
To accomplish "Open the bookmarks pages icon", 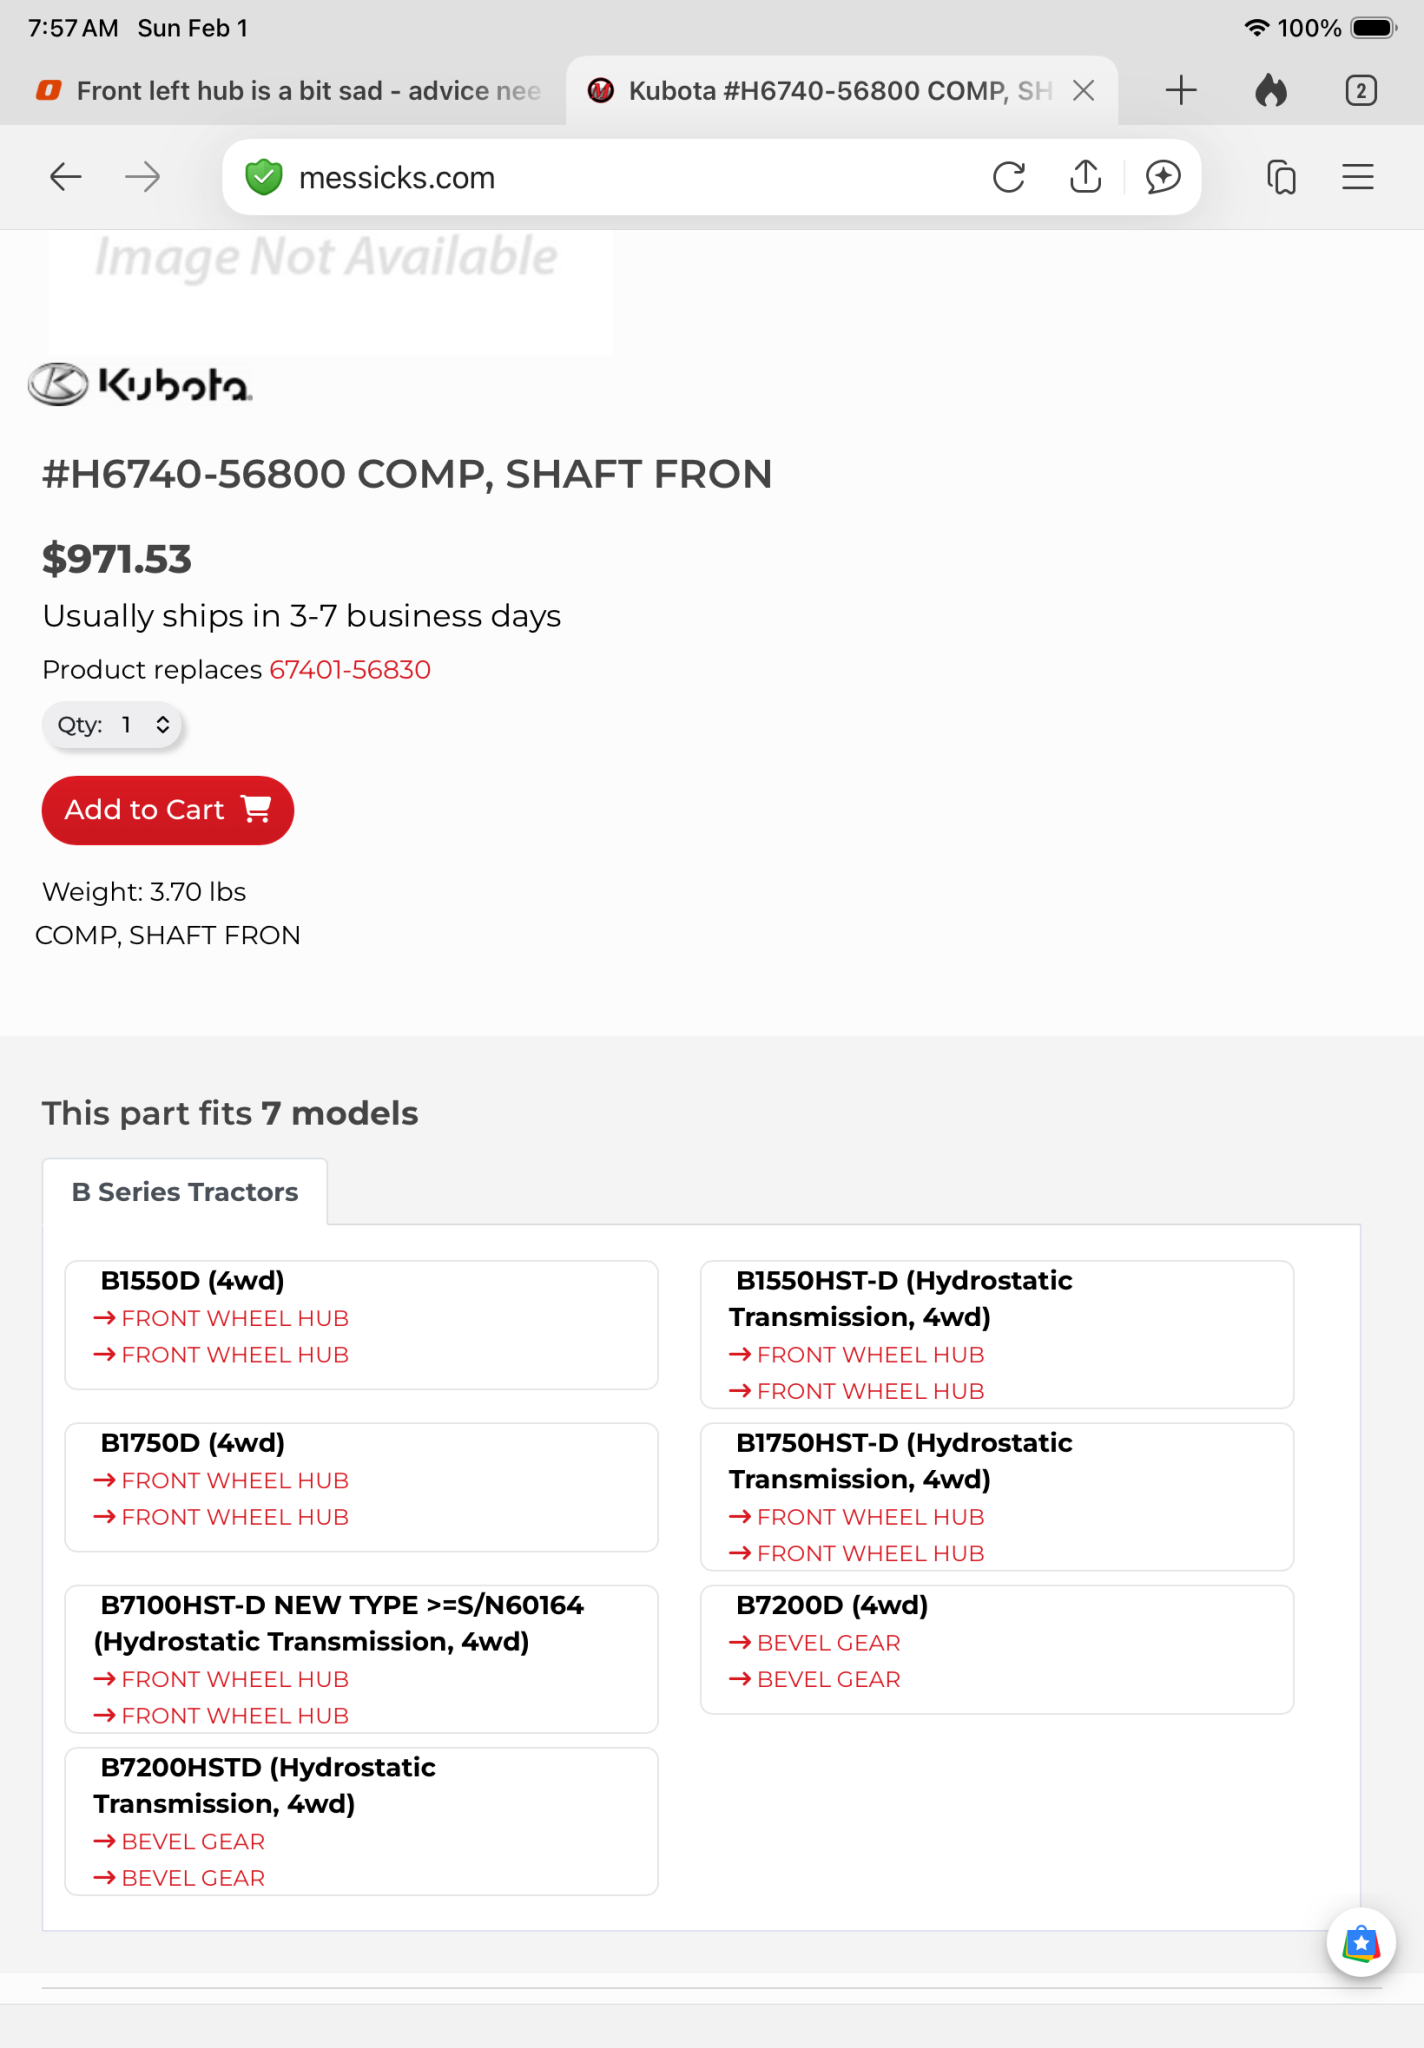I will point(1281,177).
